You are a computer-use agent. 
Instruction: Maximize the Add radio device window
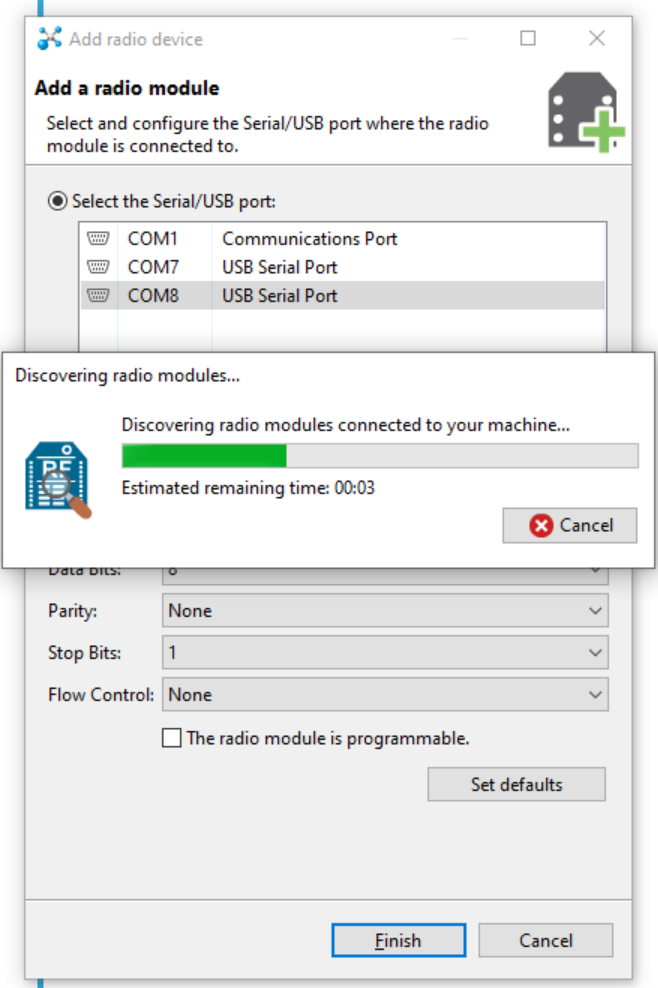click(528, 39)
